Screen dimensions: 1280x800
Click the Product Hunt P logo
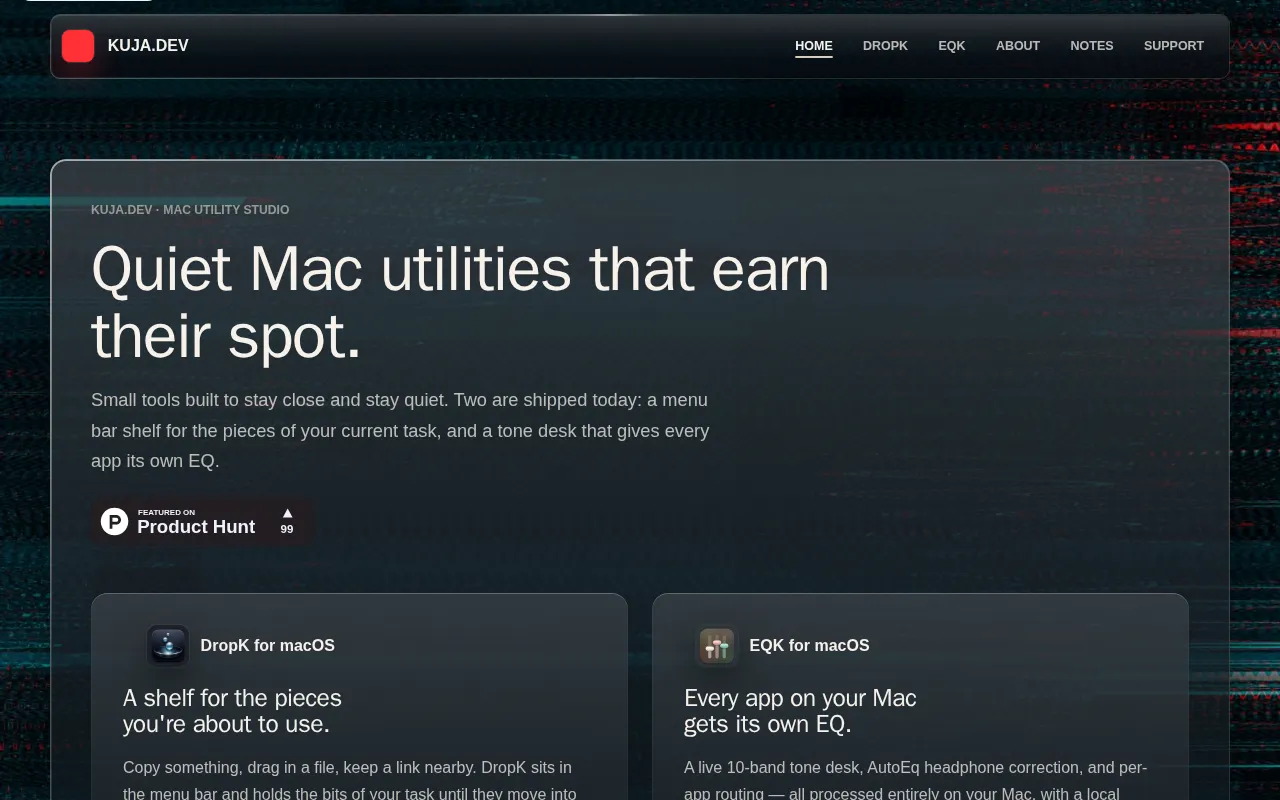click(x=115, y=521)
